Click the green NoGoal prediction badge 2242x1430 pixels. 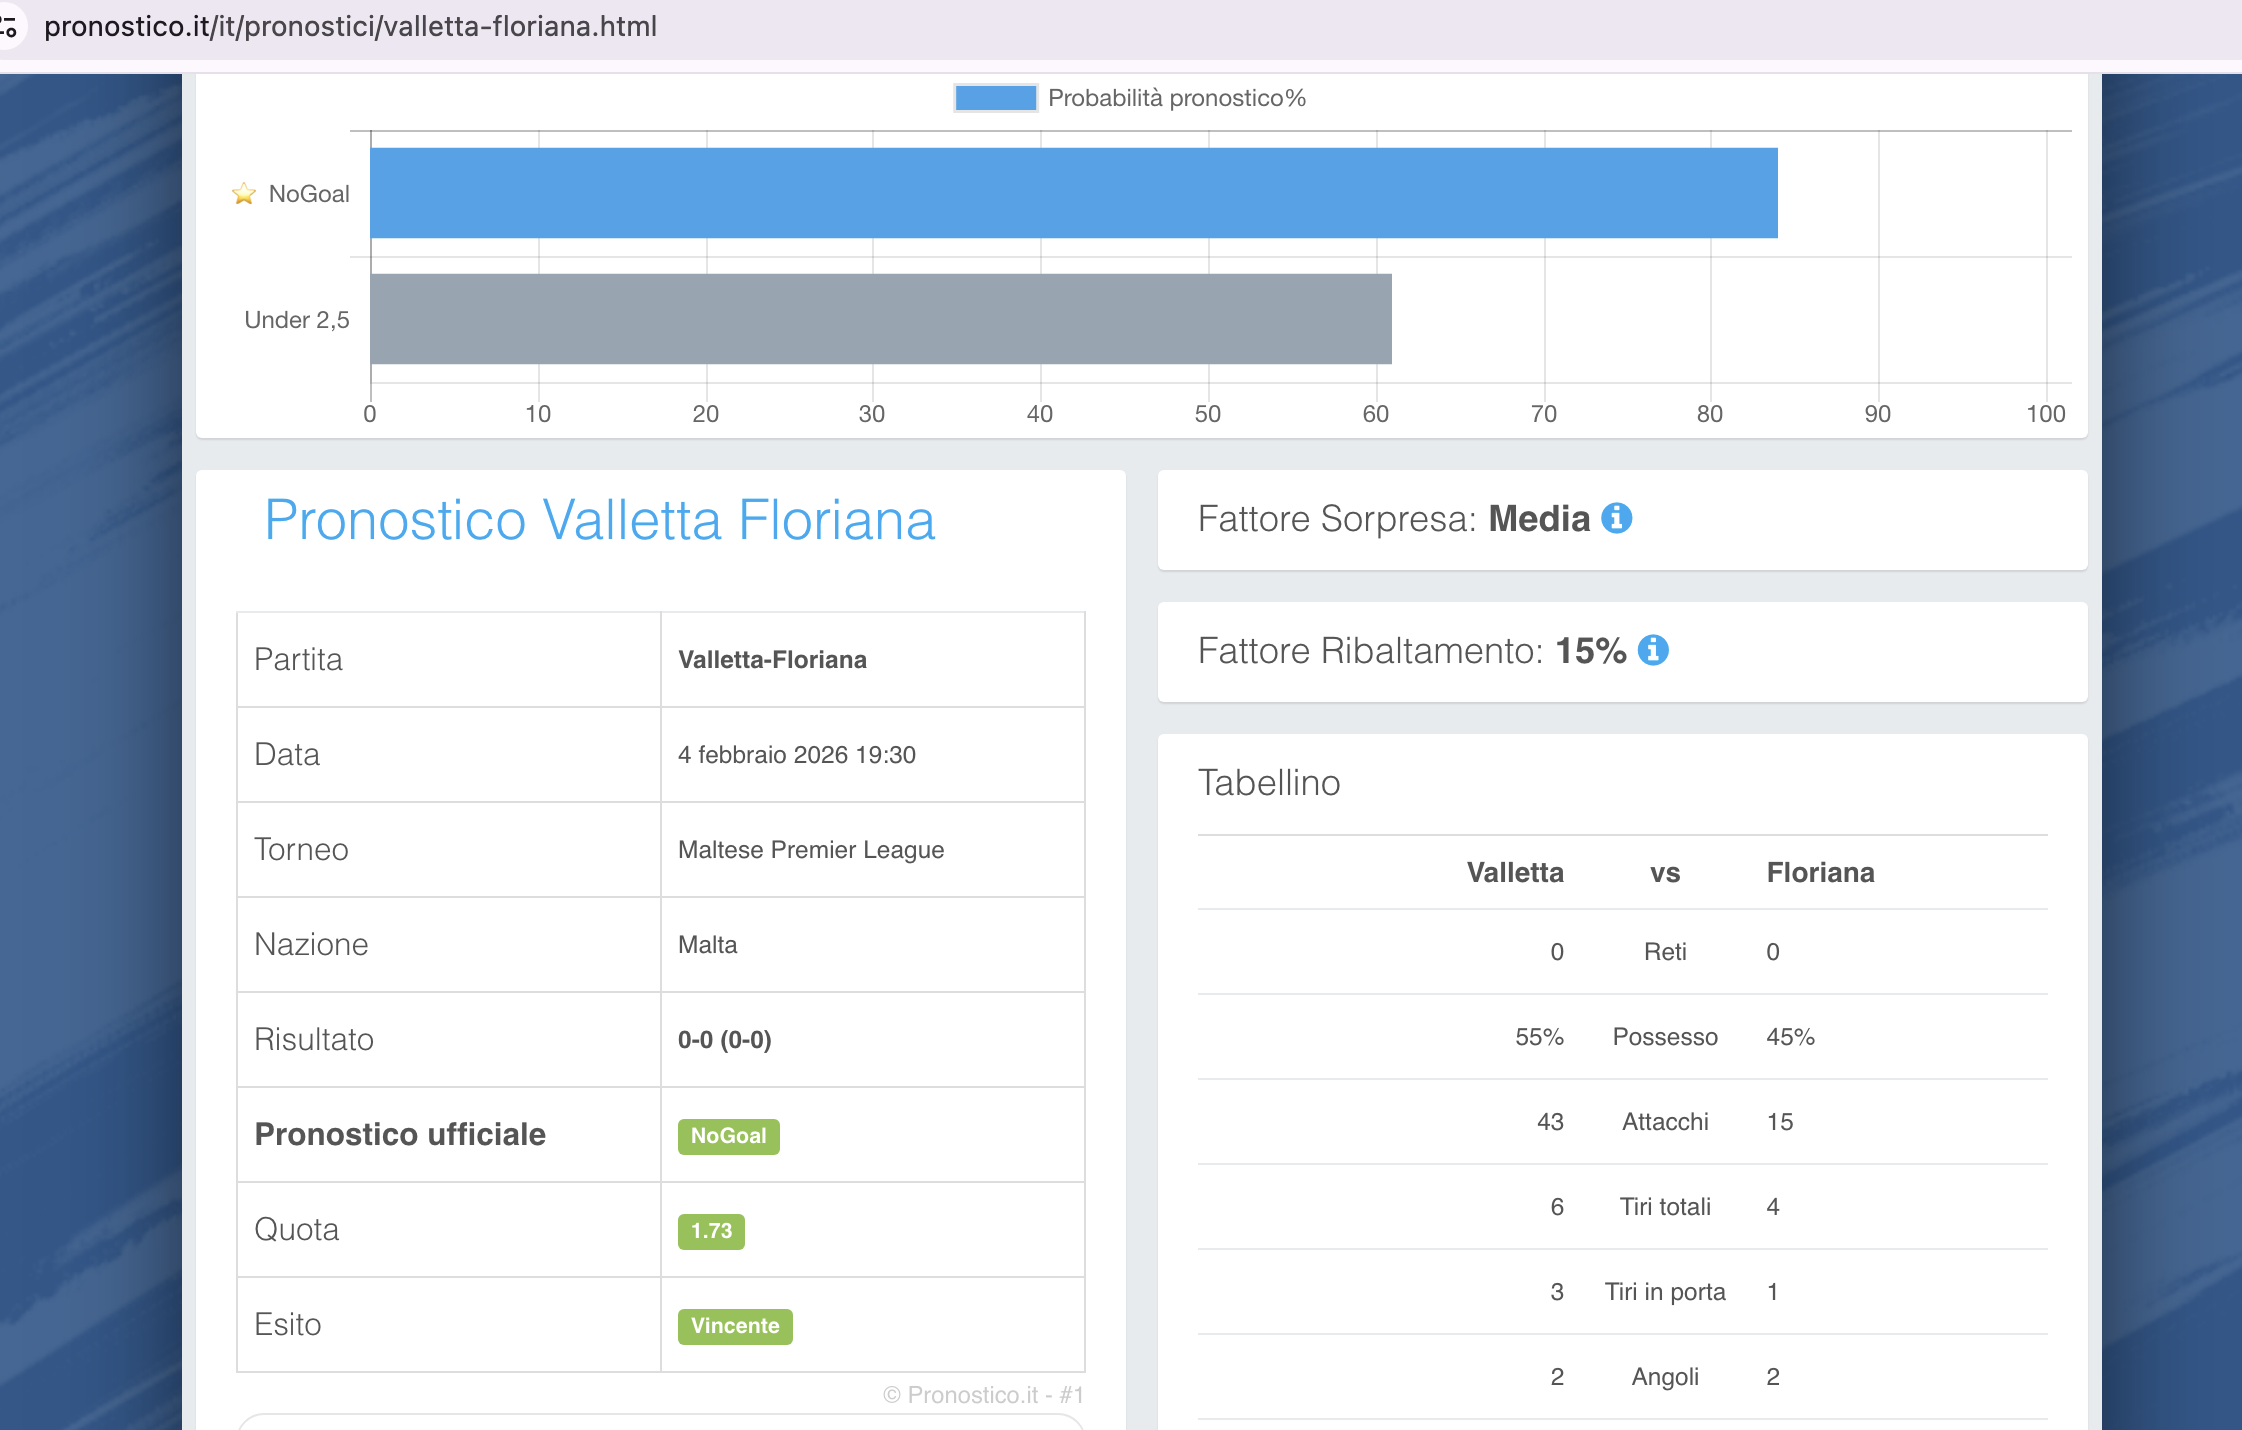(728, 1136)
